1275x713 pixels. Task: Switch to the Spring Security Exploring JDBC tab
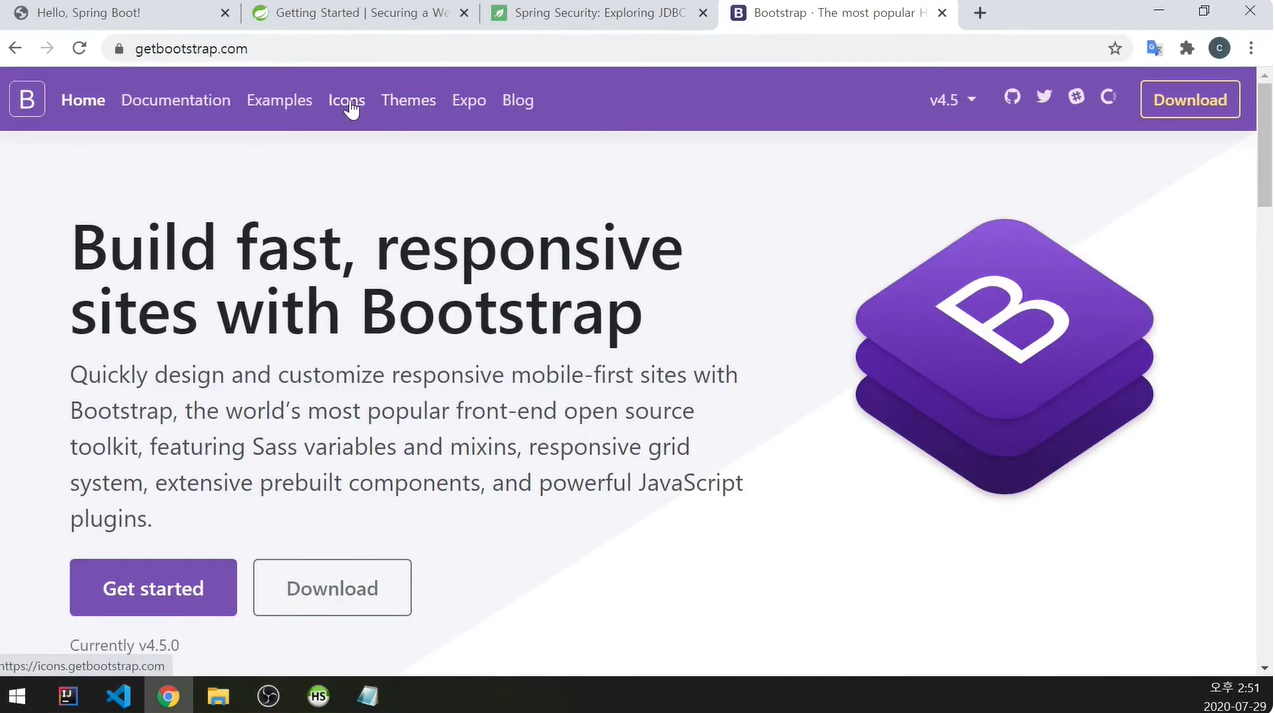[x=598, y=13]
